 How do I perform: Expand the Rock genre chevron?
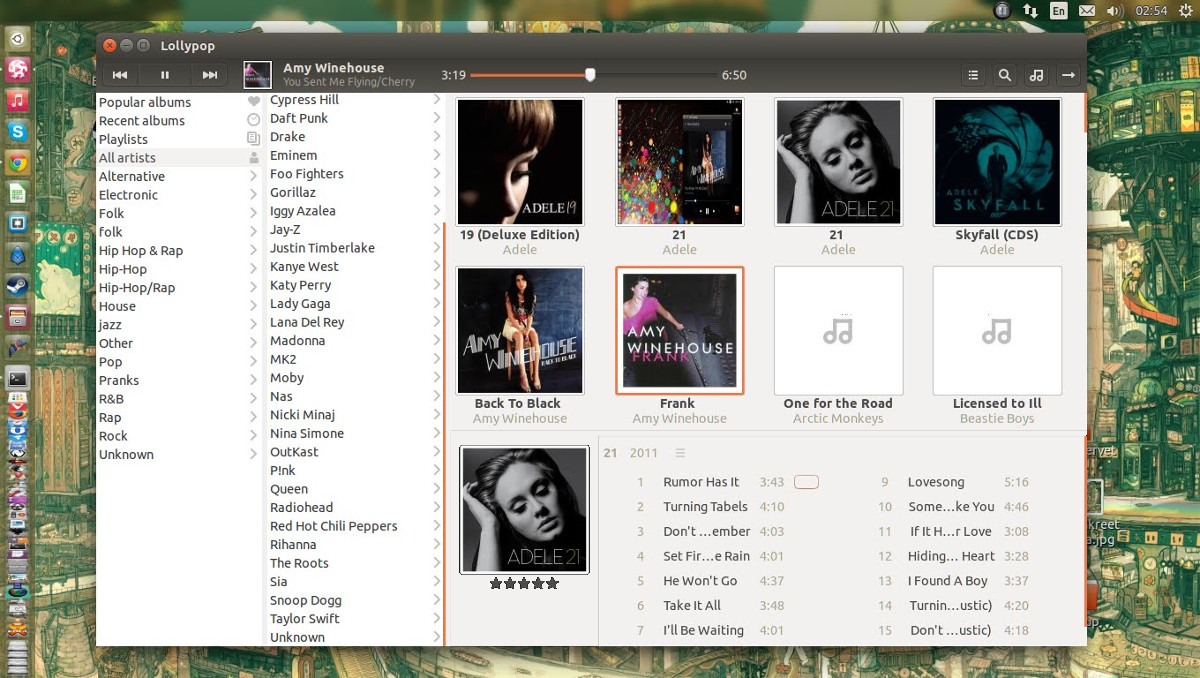click(253, 436)
